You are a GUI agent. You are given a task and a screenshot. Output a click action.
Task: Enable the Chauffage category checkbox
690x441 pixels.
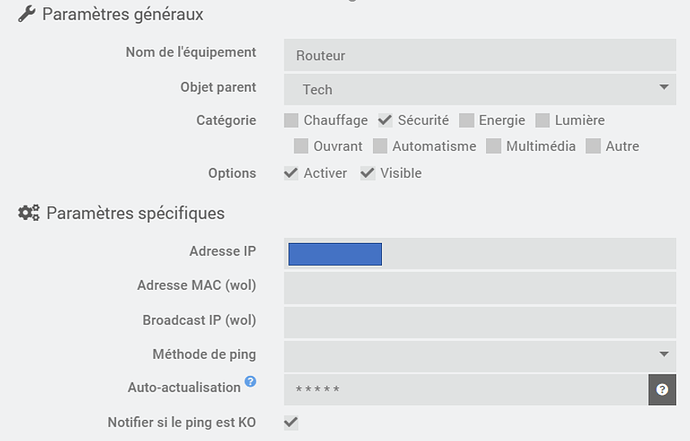pos(291,121)
